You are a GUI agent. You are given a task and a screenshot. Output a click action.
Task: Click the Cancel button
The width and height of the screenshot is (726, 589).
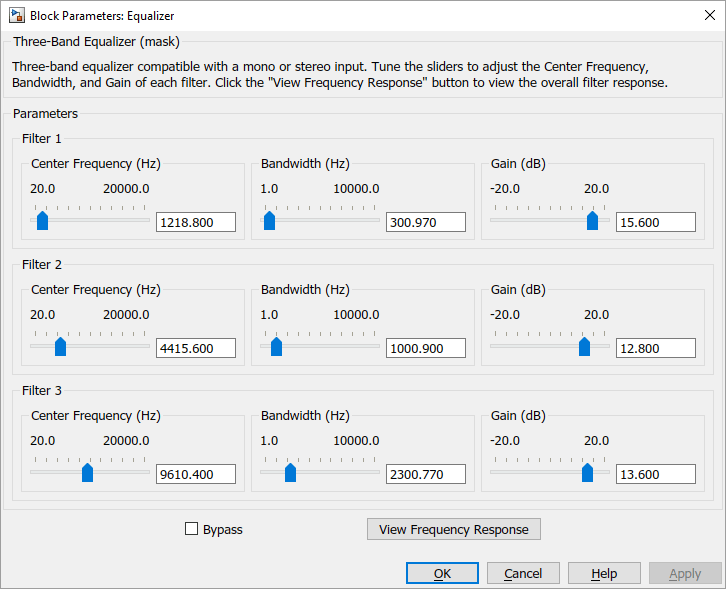[x=523, y=573]
